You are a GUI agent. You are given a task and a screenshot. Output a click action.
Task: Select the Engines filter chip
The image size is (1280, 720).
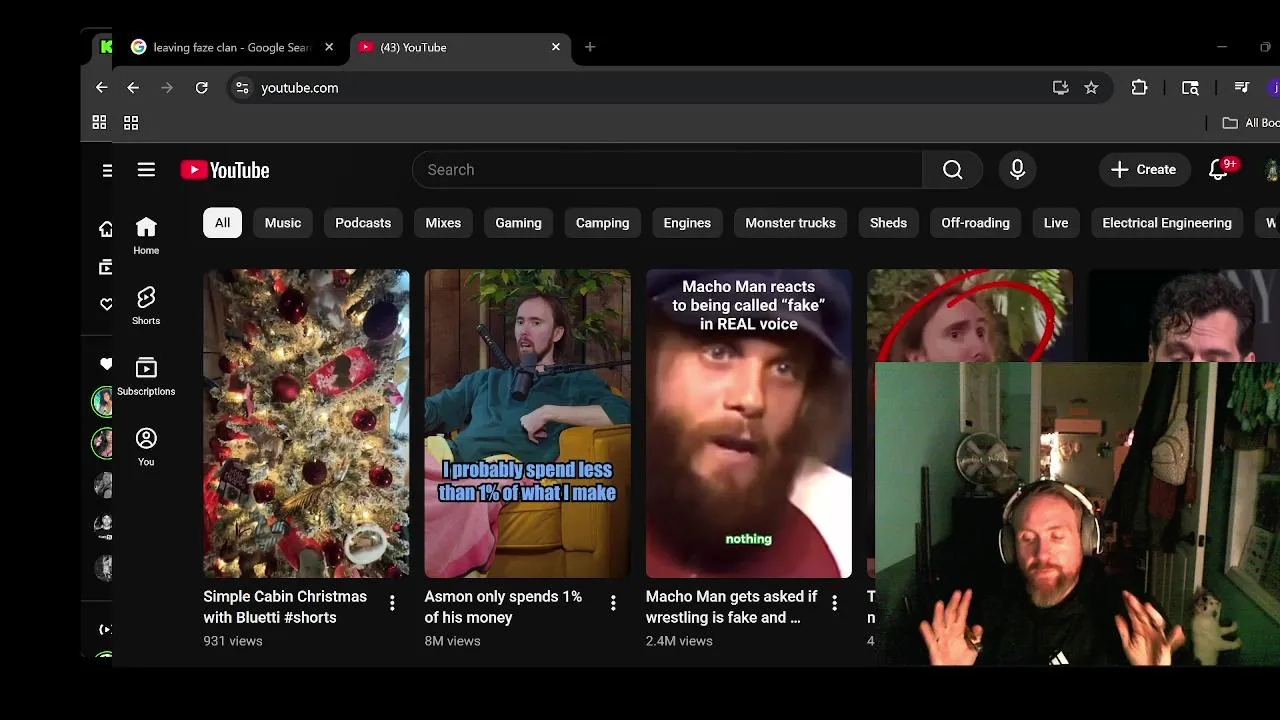(687, 223)
